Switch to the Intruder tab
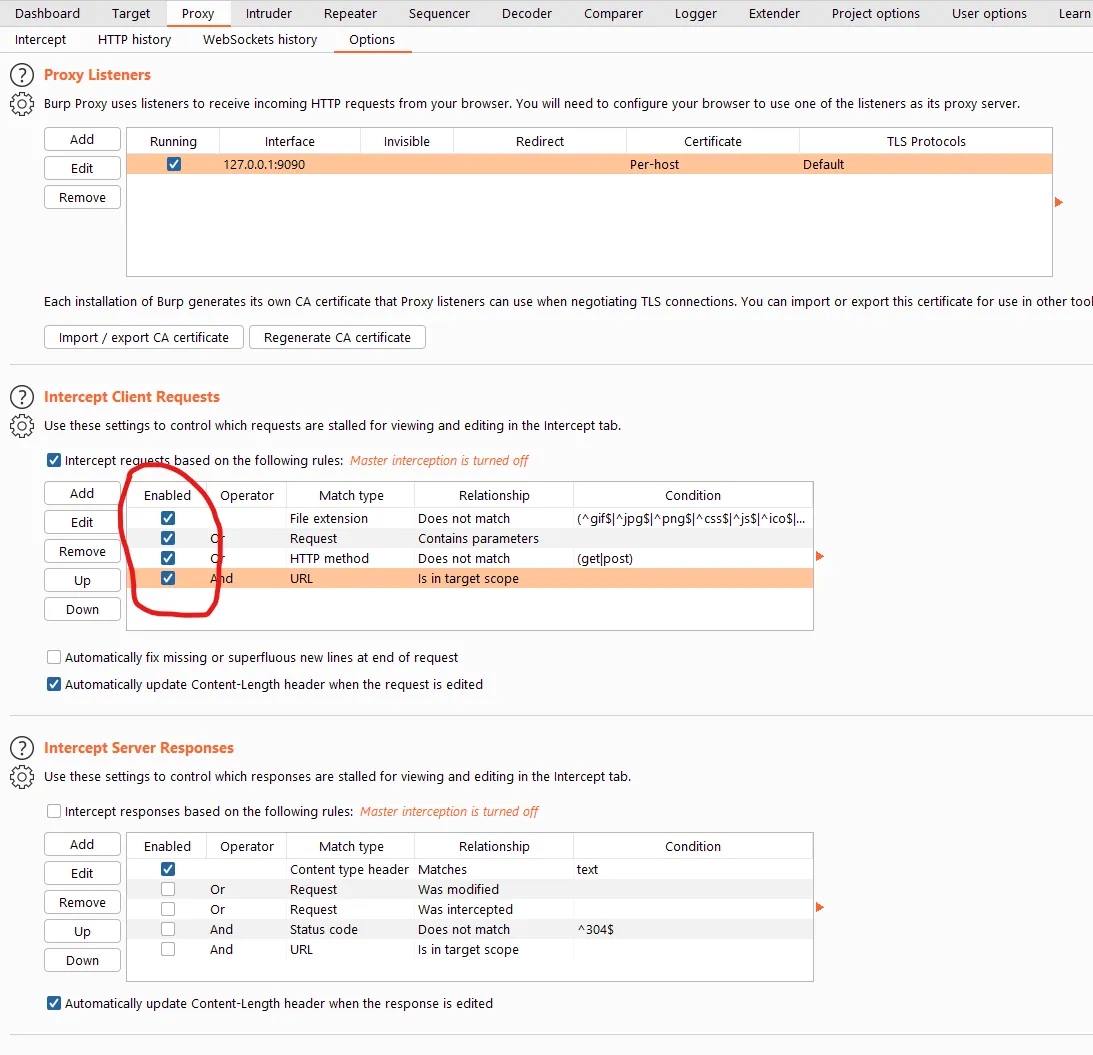This screenshot has width=1093, height=1055. pos(268,13)
